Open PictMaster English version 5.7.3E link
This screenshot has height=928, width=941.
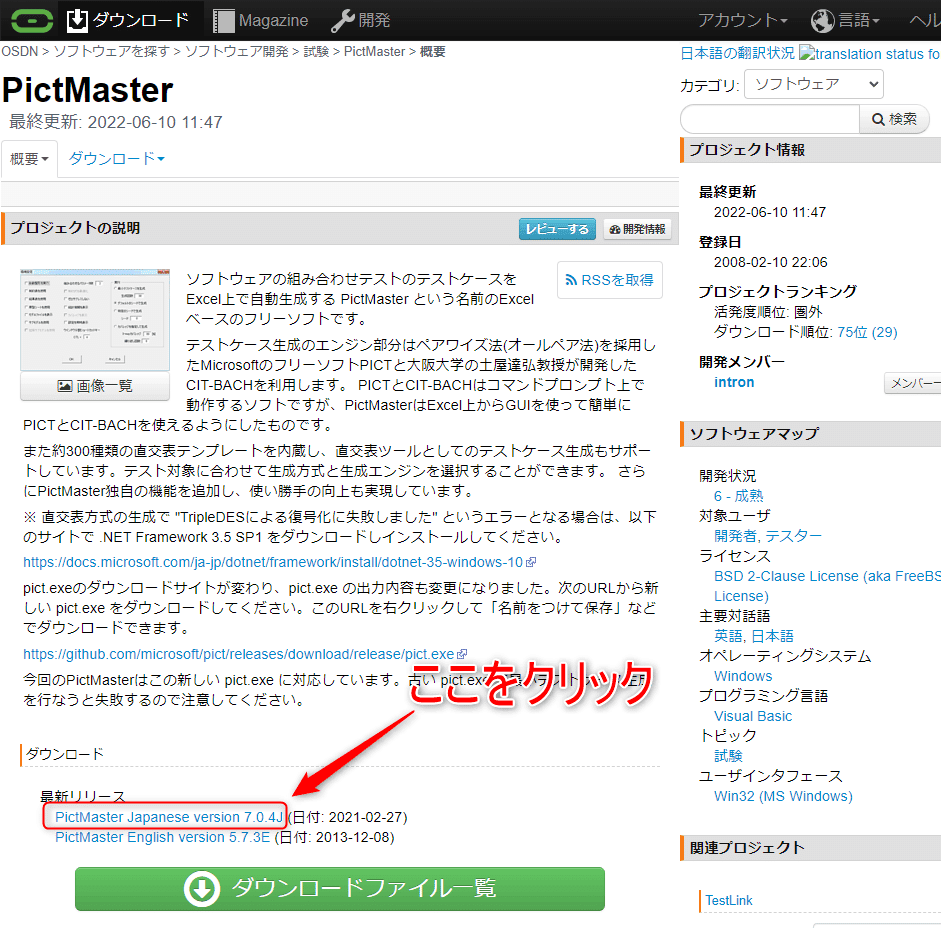[162, 837]
